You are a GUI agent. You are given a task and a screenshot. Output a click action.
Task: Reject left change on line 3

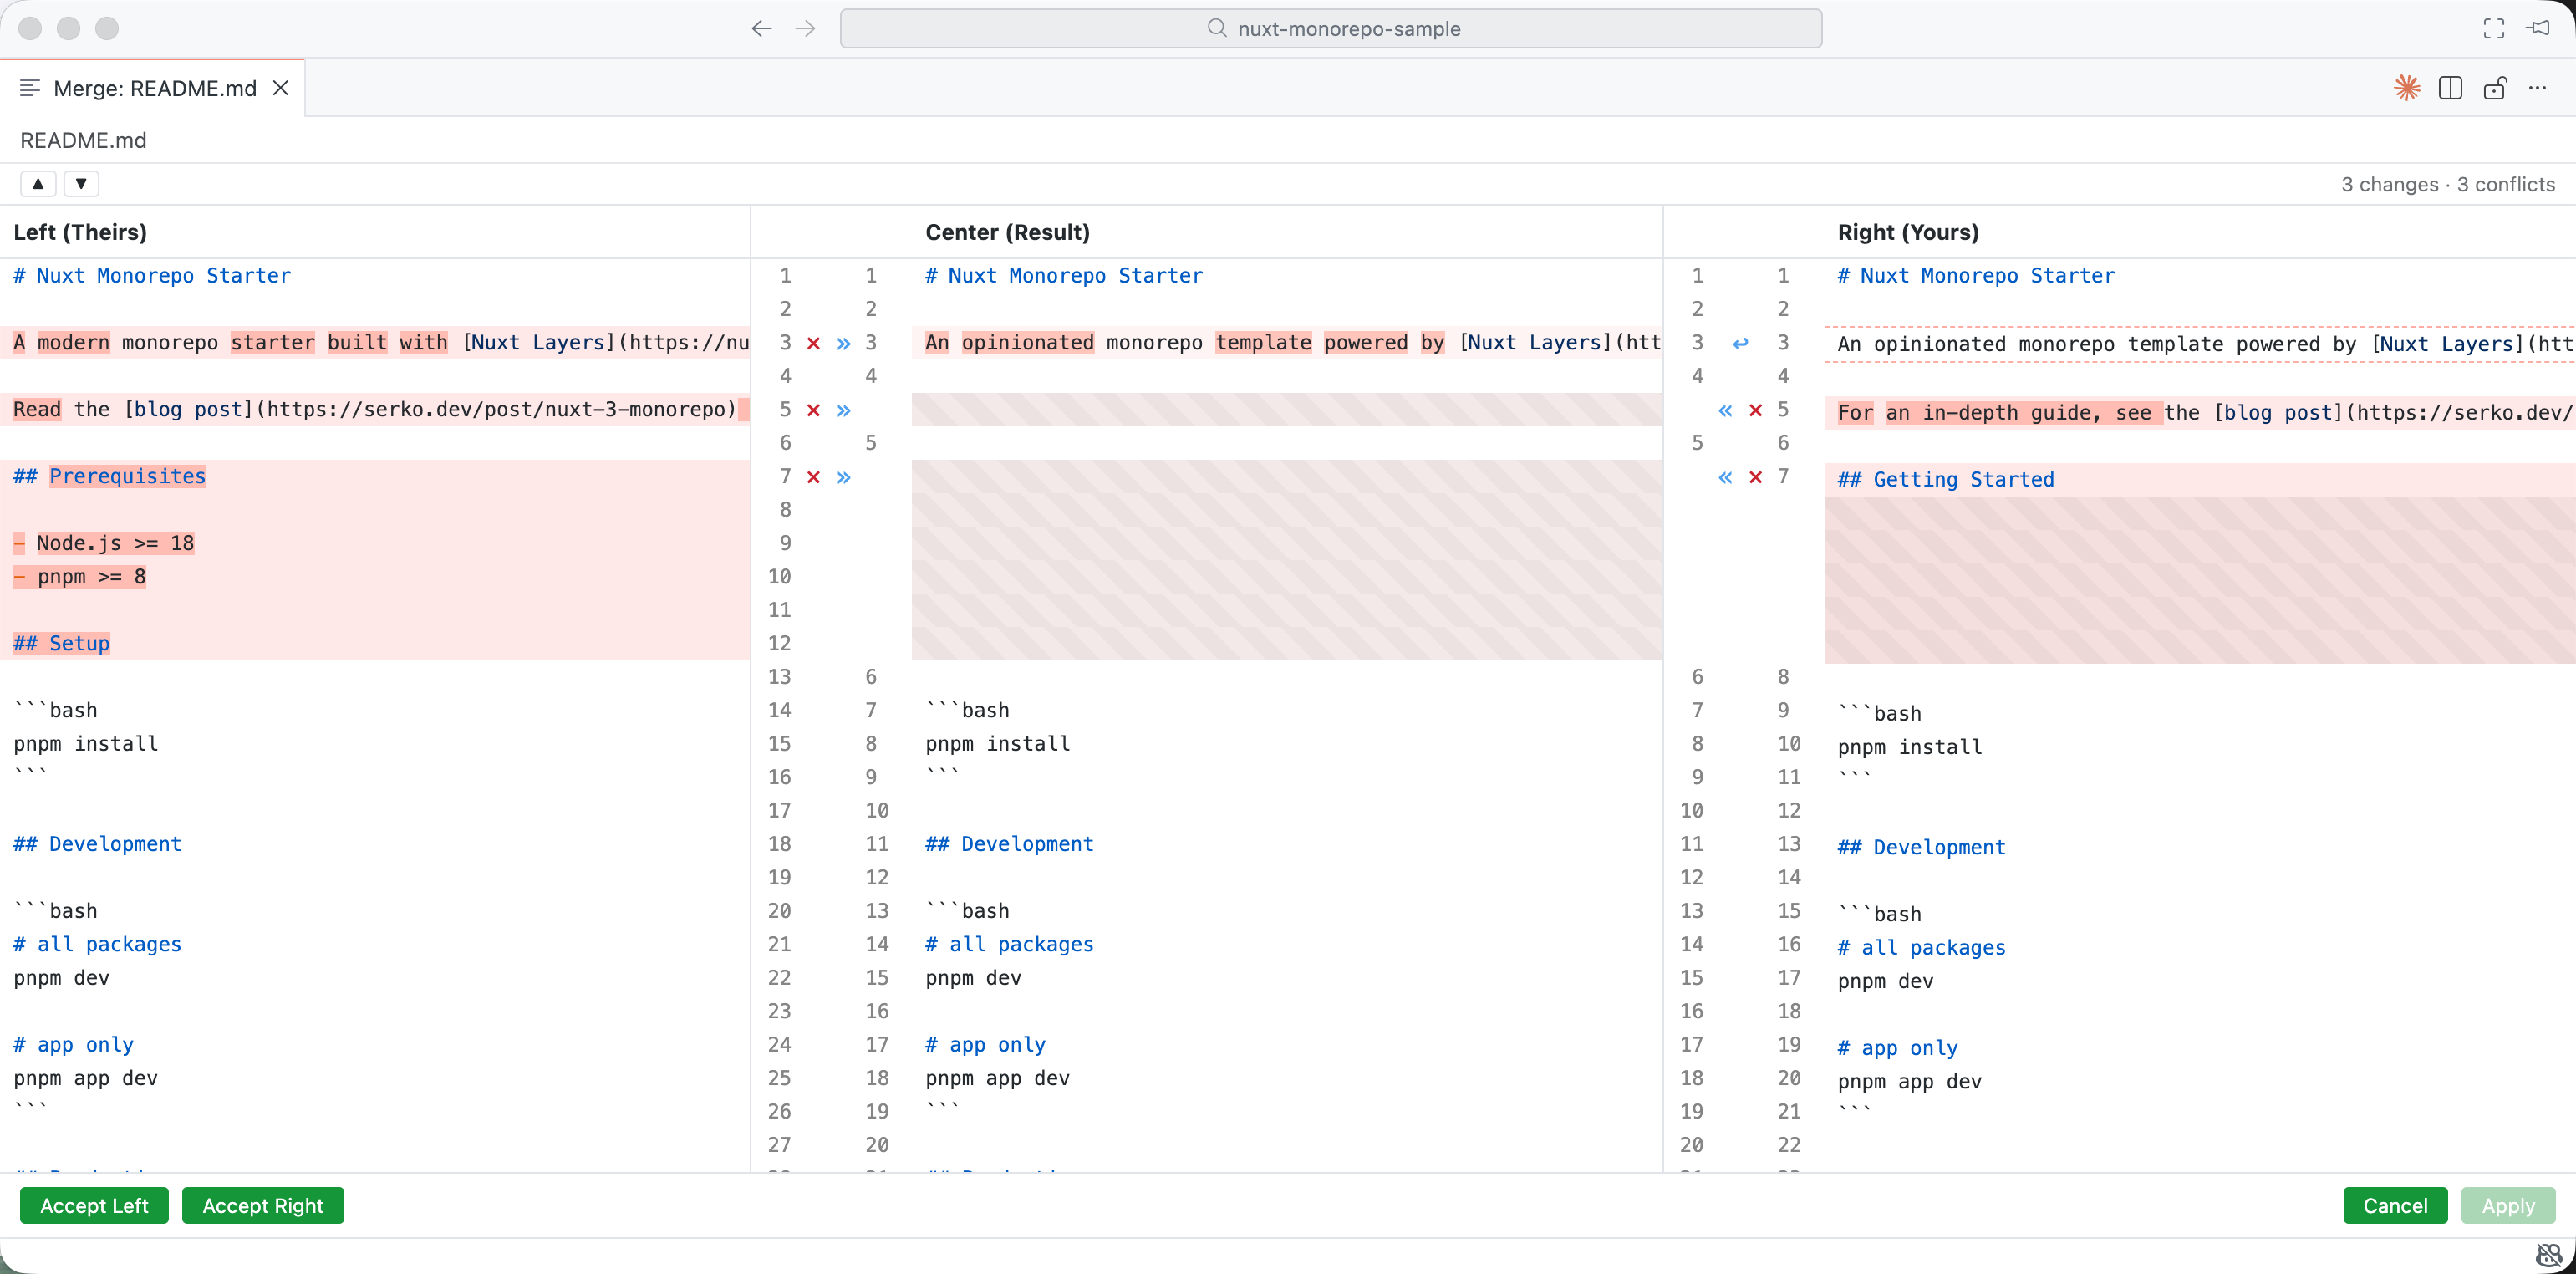[813, 343]
